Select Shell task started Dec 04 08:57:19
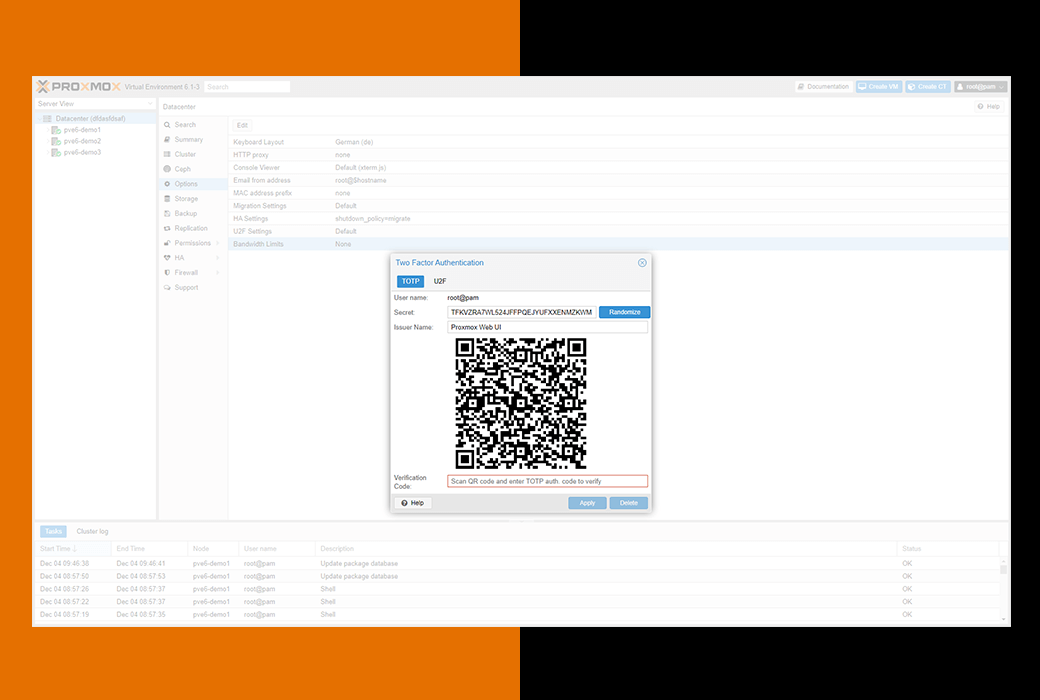 click(x=517, y=614)
